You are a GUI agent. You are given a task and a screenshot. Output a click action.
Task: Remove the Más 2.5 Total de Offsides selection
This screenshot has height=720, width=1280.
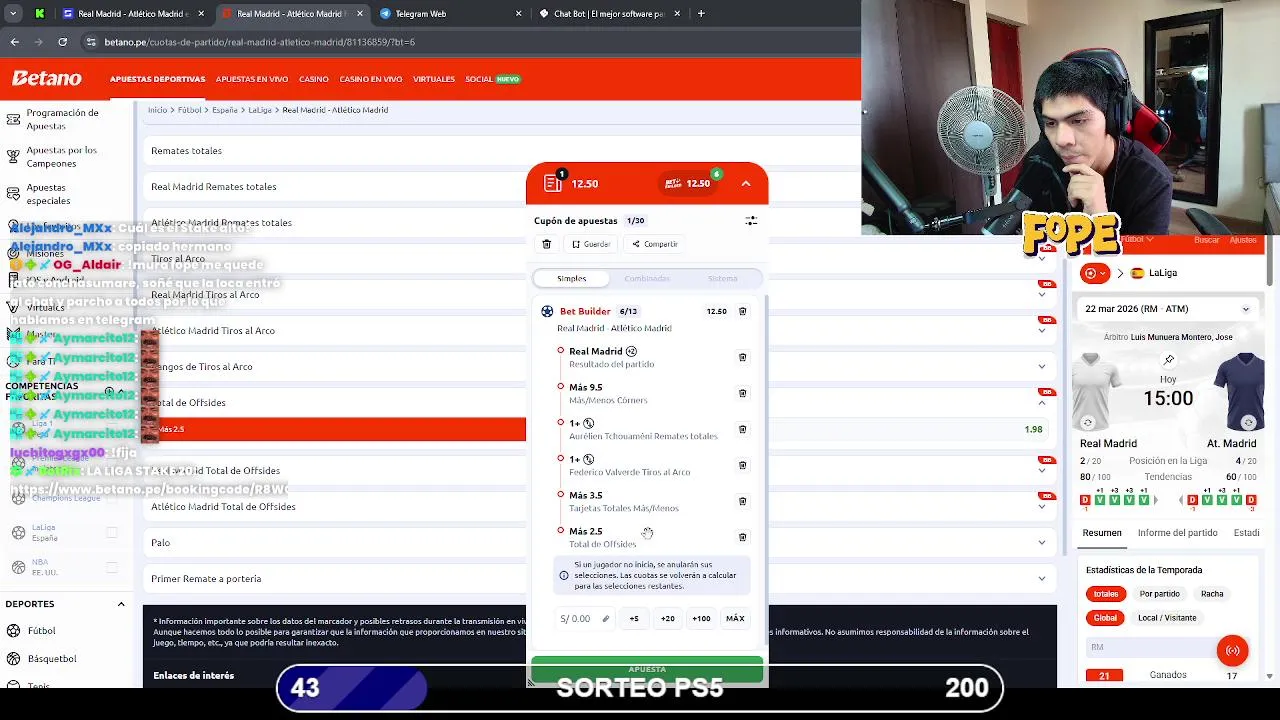(742, 537)
